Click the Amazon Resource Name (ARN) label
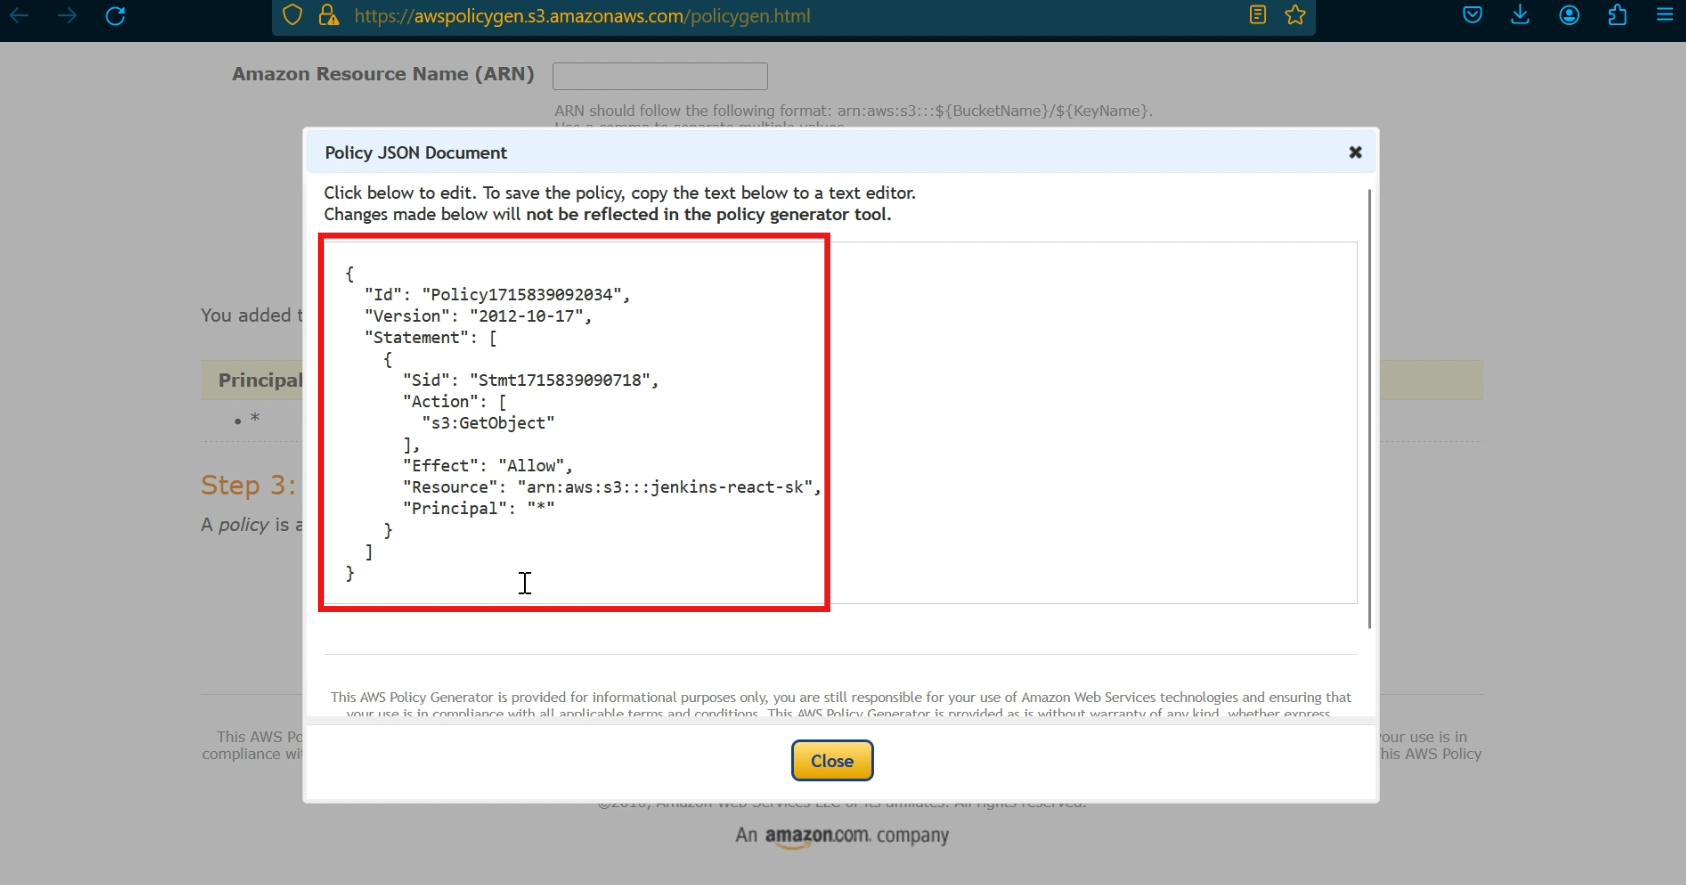Viewport: 1686px width, 885px height. (x=383, y=74)
